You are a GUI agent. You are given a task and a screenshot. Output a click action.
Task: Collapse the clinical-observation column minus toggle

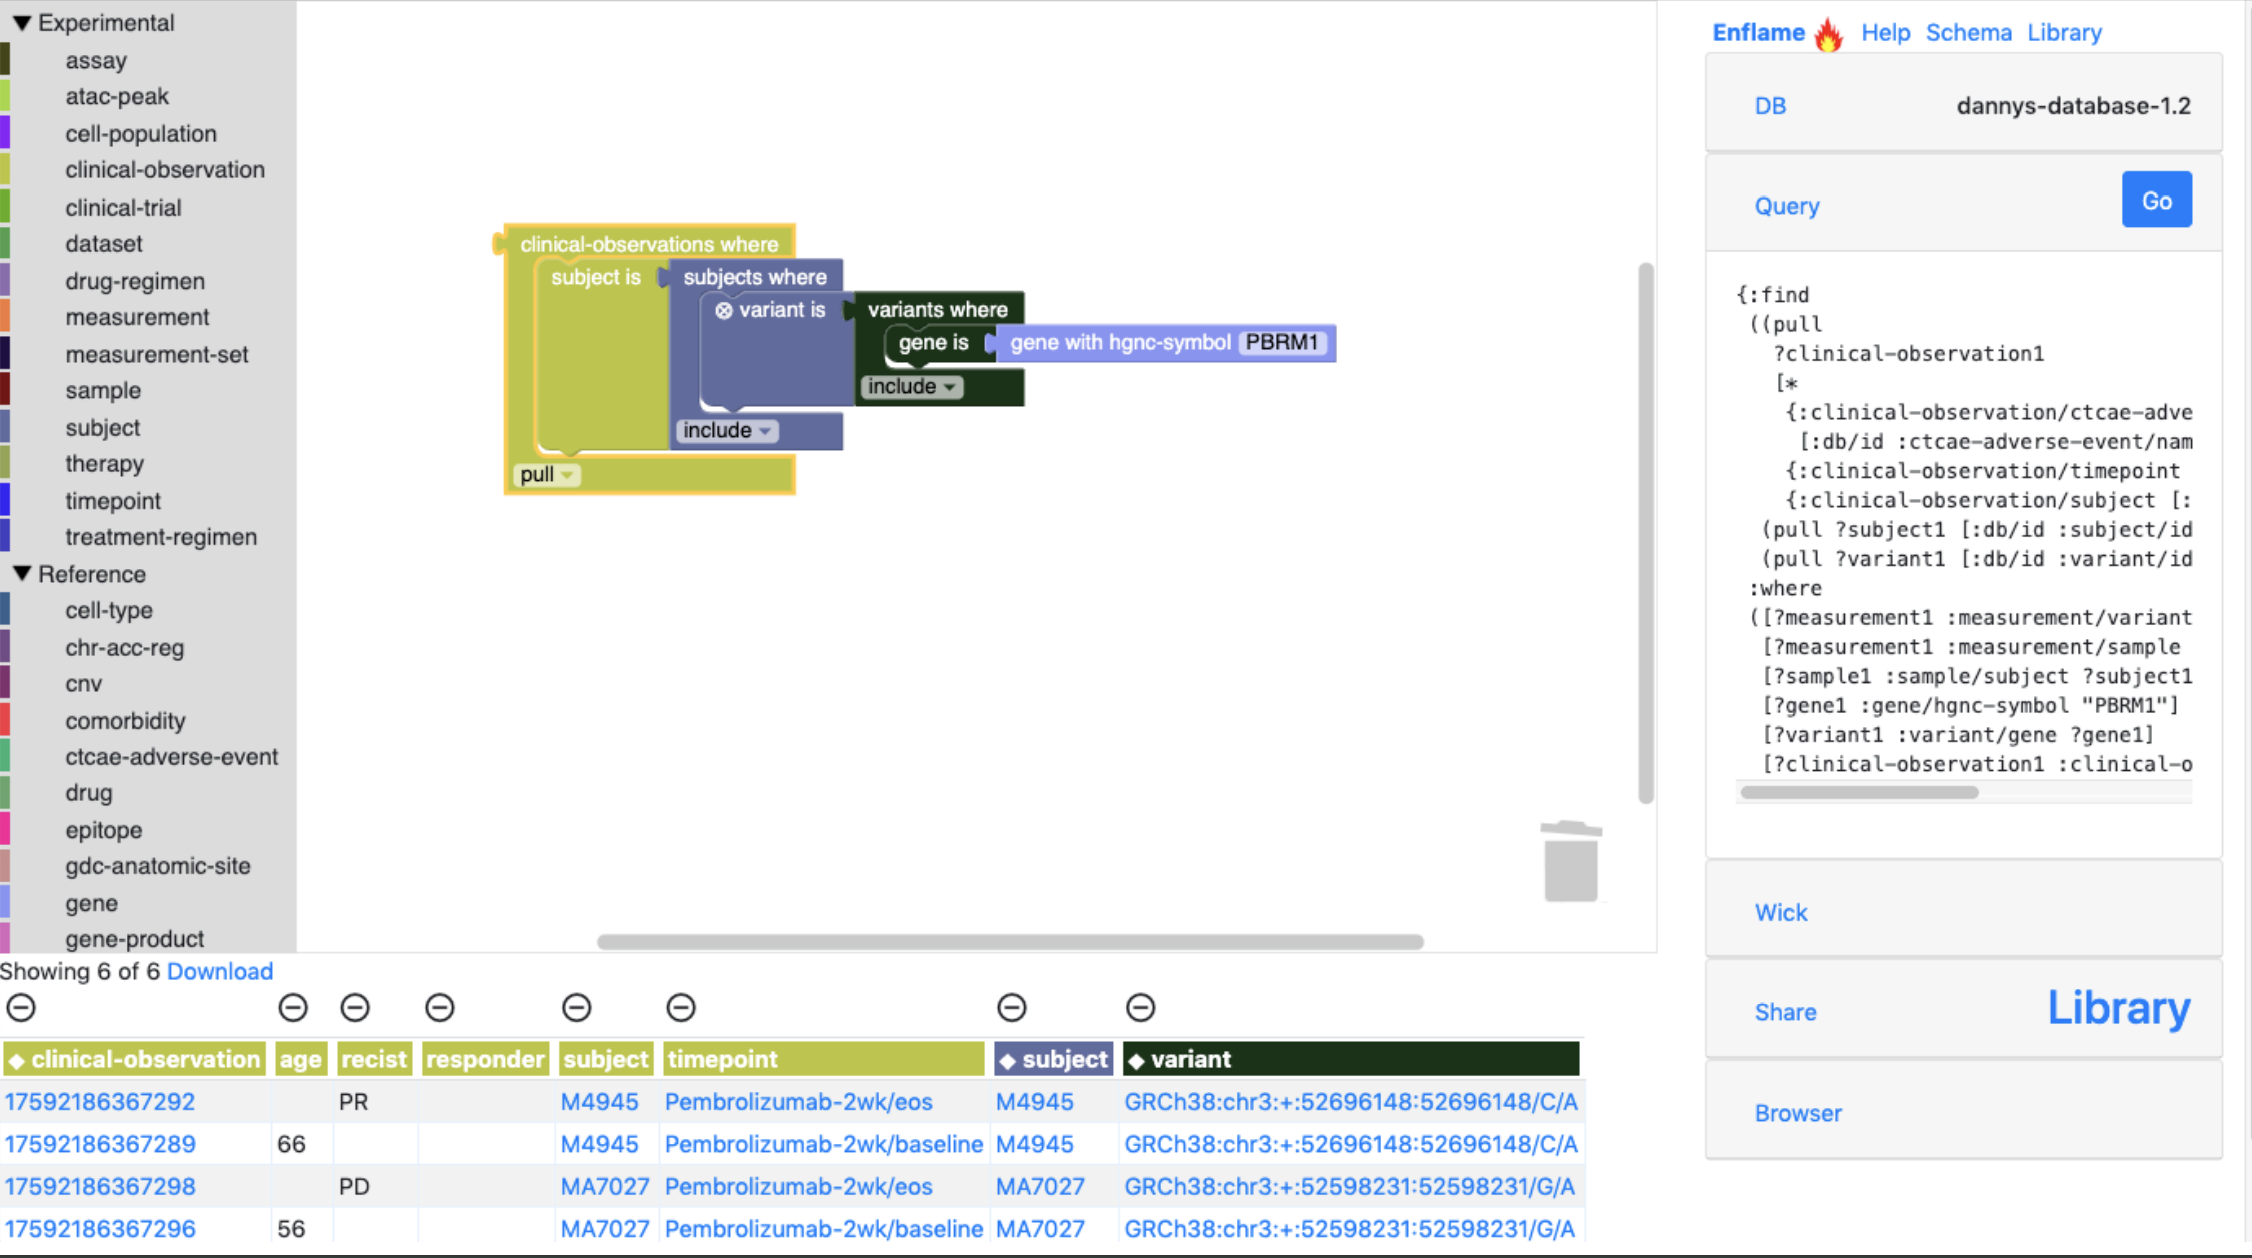21,1007
